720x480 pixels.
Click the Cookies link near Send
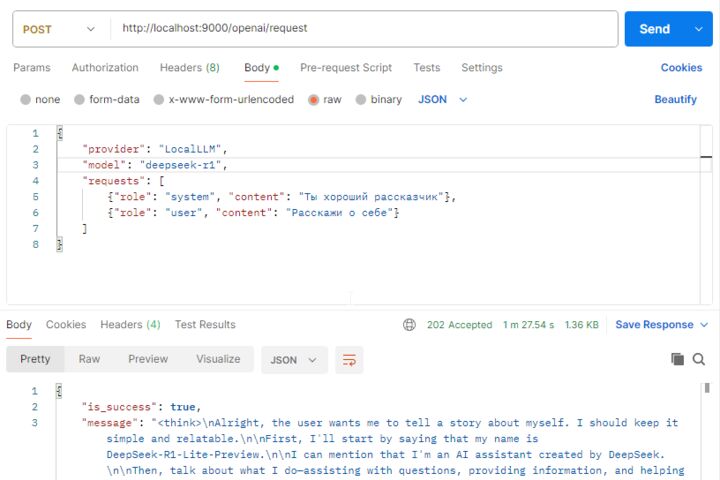point(681,68)
